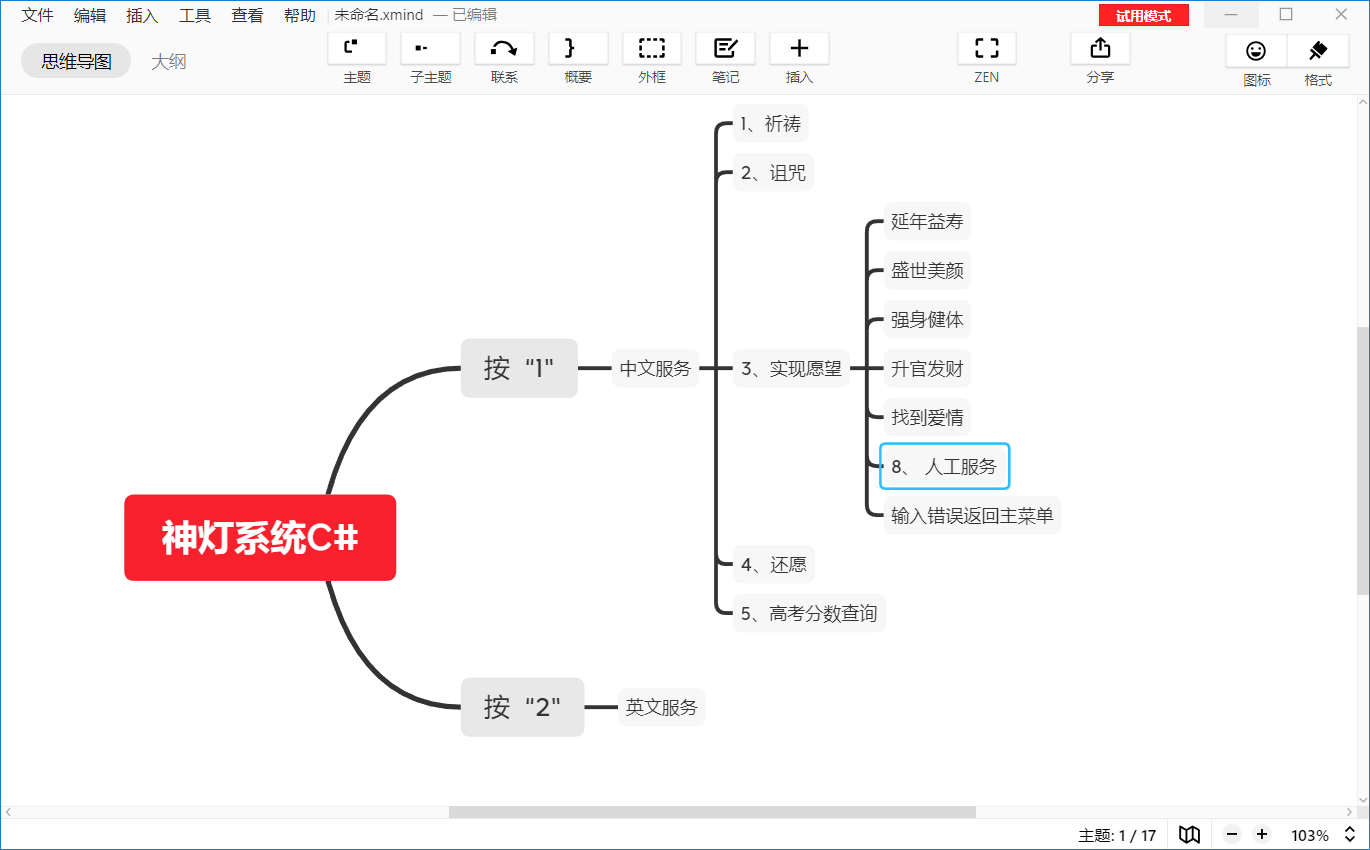Open the 插入 plus toolbar button

pos(799,48)
